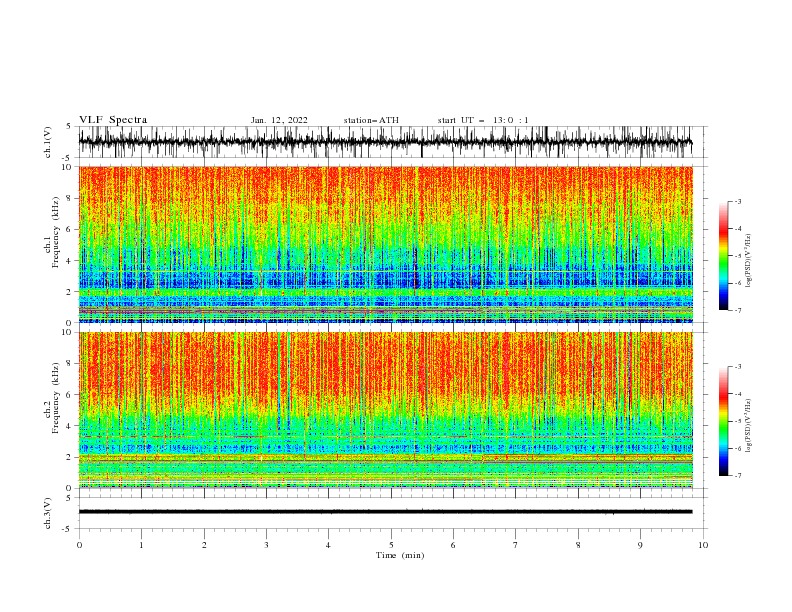This screenshot has height=612, width=792.
Task: Click the time axis tick labeled "5"
Action: coord(391,545)
